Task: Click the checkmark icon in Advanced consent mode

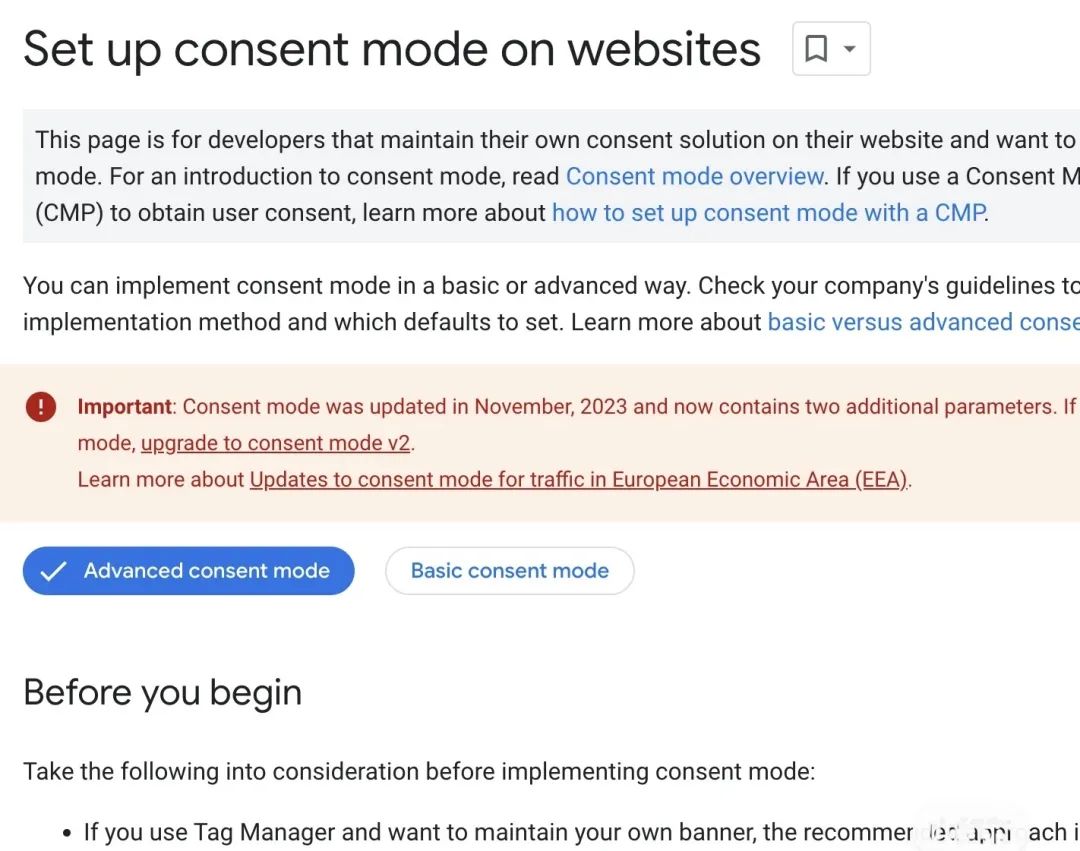Action: pos(53,571)
